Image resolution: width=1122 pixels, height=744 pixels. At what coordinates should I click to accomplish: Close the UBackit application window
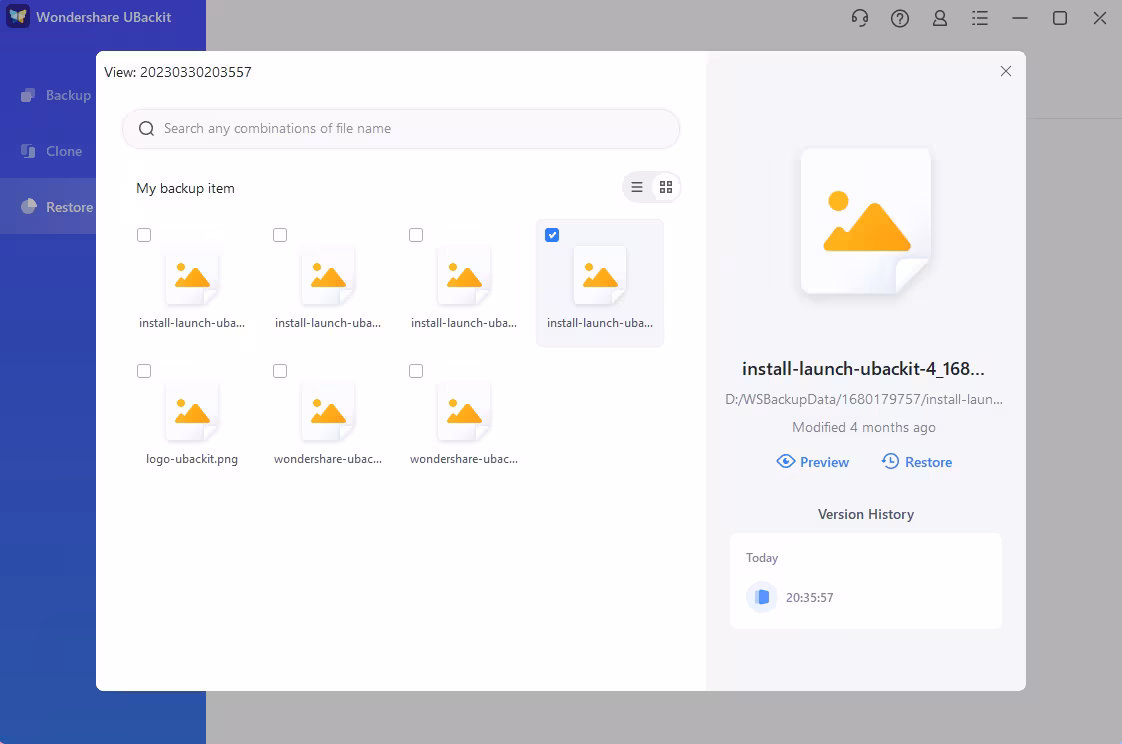[x=1100, y=18]
